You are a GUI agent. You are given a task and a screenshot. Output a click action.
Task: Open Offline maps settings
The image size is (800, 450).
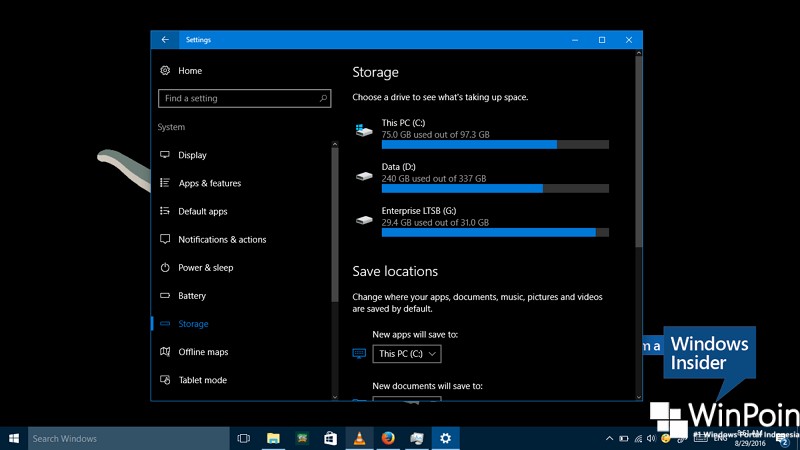tap(203, 352)
